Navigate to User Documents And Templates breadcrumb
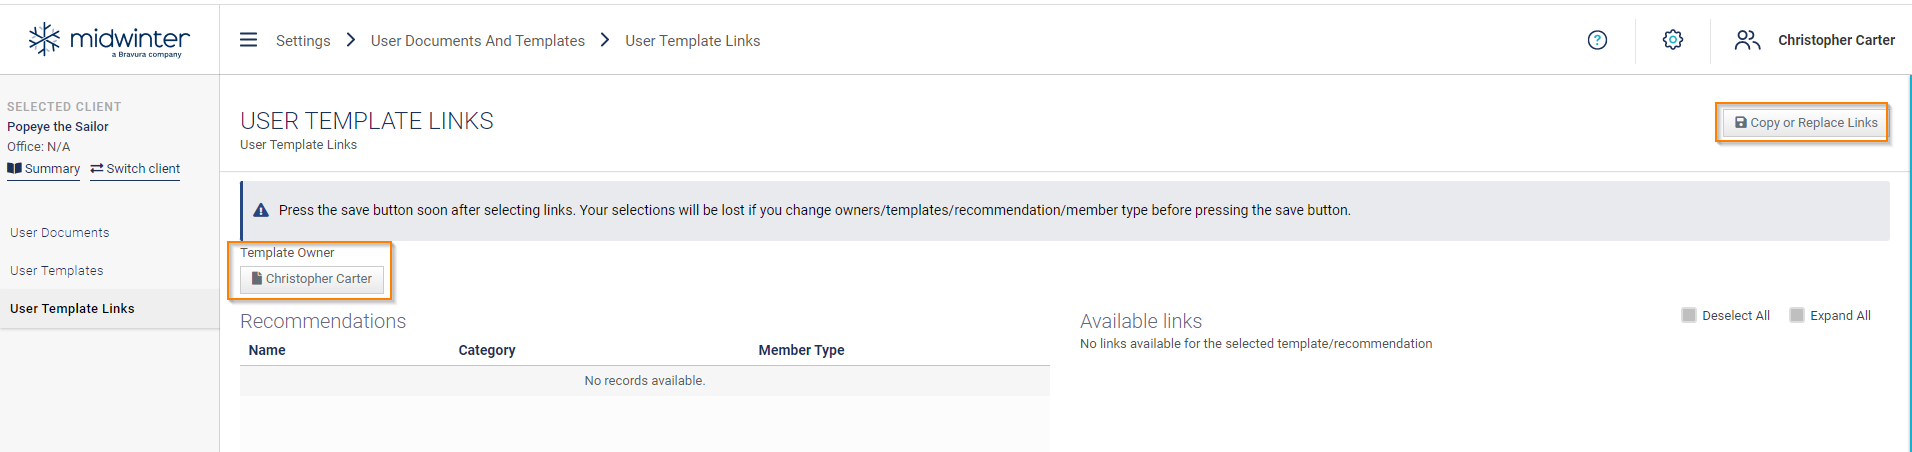The height and width of the screenshot is (452, 1912). tap(478, 41)
